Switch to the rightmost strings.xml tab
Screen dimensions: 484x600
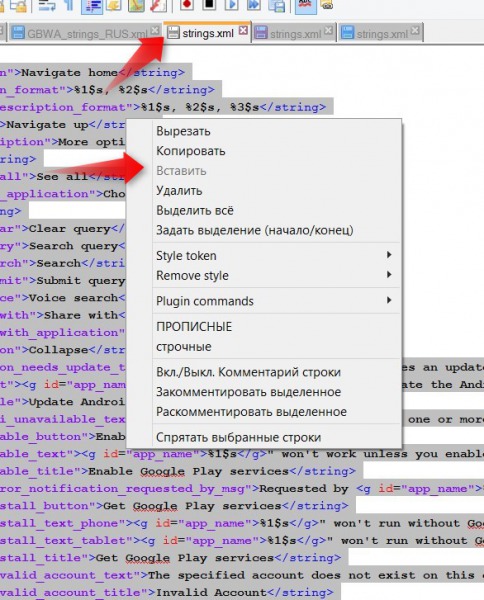pyautogui.click(x=381, y=33)
